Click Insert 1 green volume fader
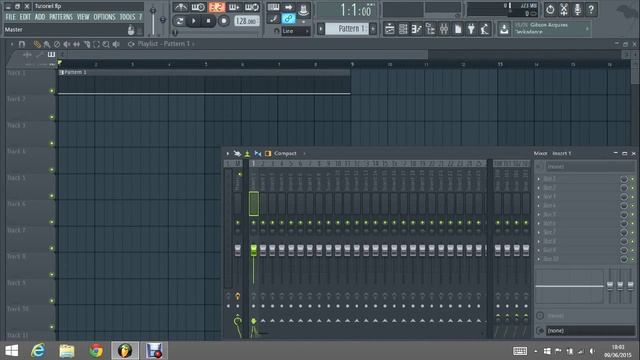Screen dimensions: 640x360 253,250
